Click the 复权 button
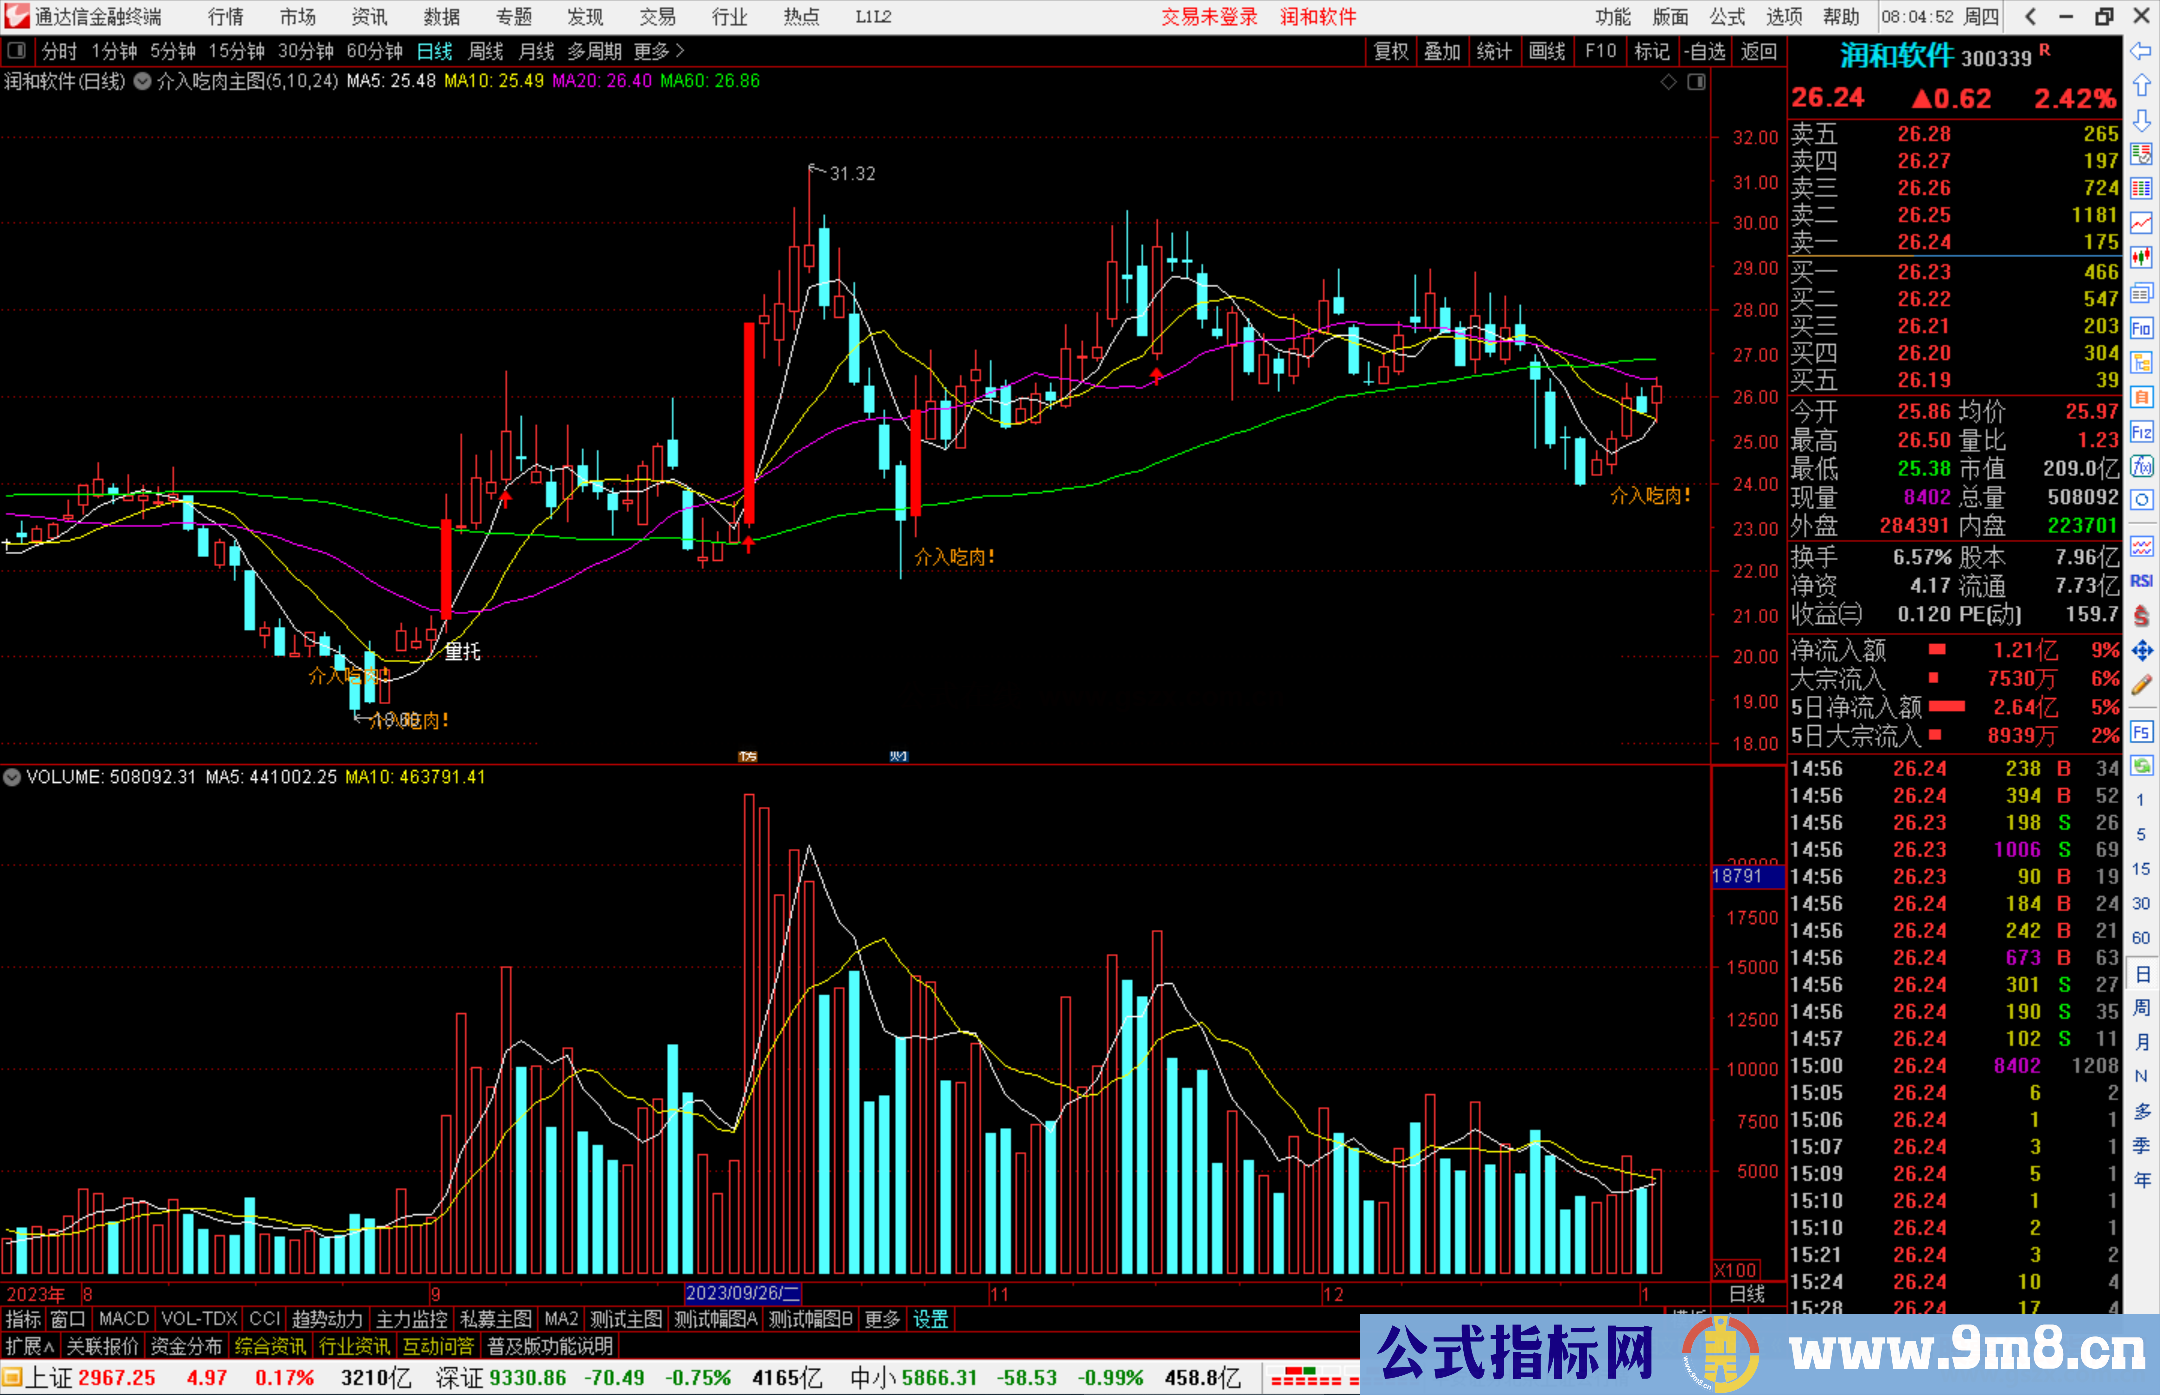Screen dimensions: 2160x1395 [x=1391, y=51]
